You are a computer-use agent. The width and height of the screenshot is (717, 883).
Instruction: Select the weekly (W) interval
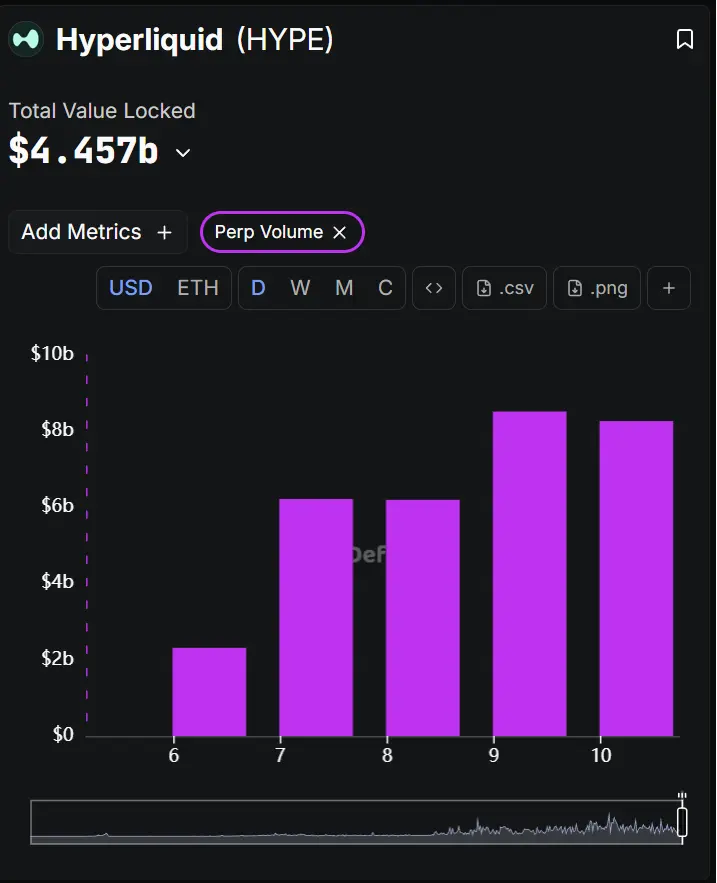300,288
